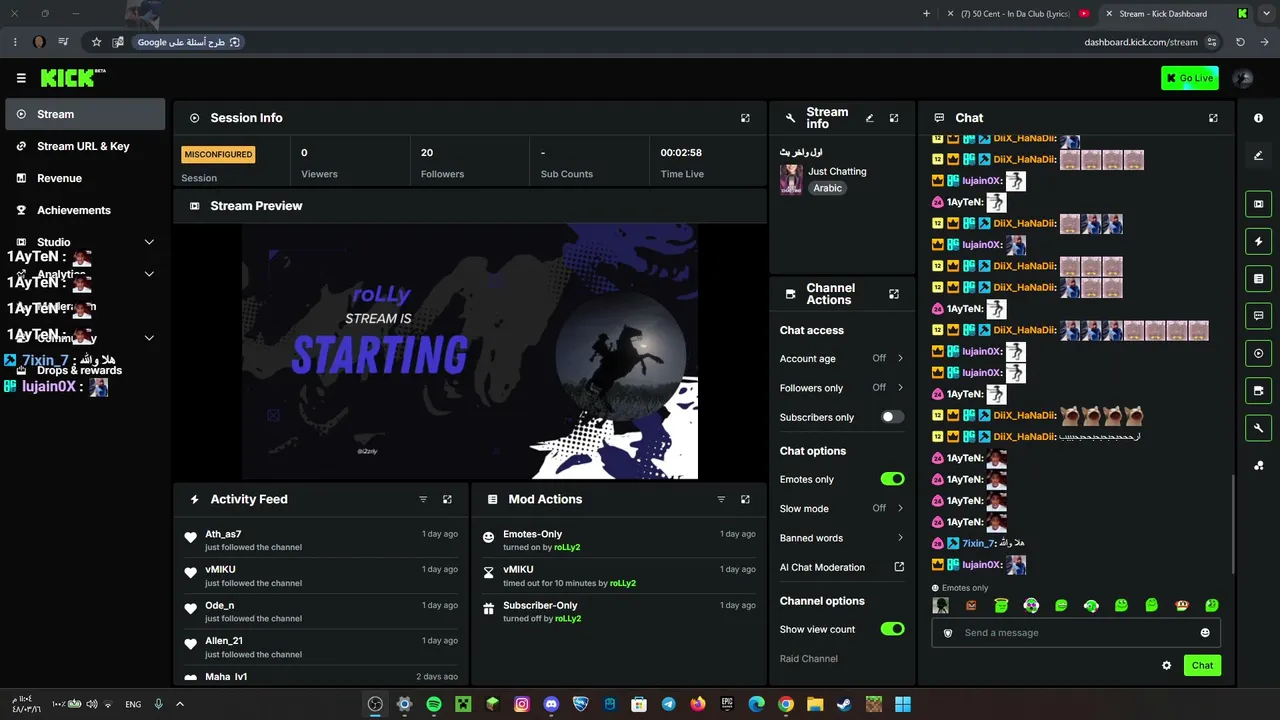This screenshot has height=720, width=1280.
Task: Filter the Mod Actions list
Action: tap(721, 499)
